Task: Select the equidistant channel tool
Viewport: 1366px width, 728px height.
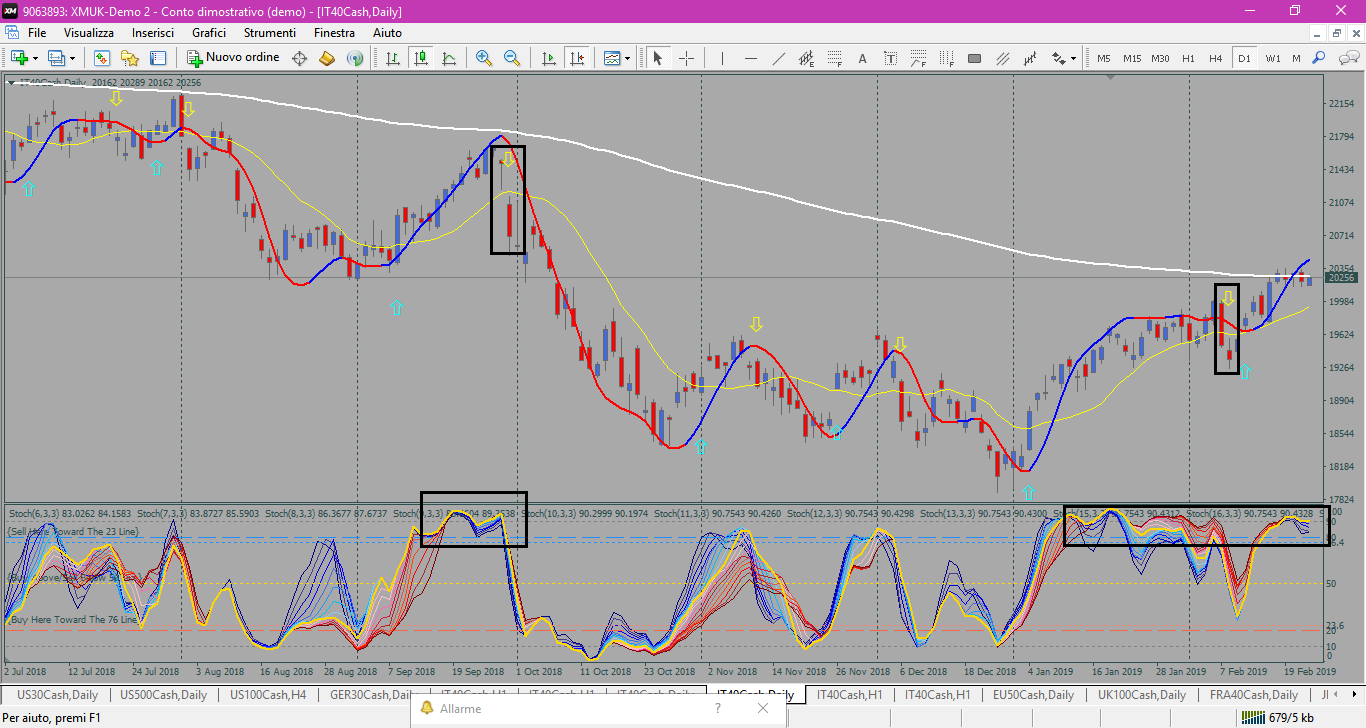Action: 807,58
